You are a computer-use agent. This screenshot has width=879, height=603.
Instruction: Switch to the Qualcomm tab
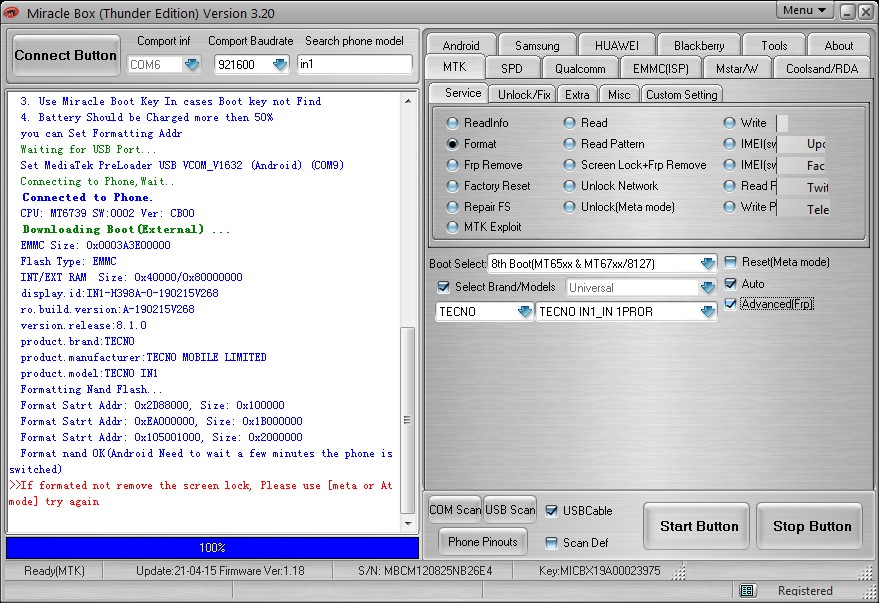[580, 69]
